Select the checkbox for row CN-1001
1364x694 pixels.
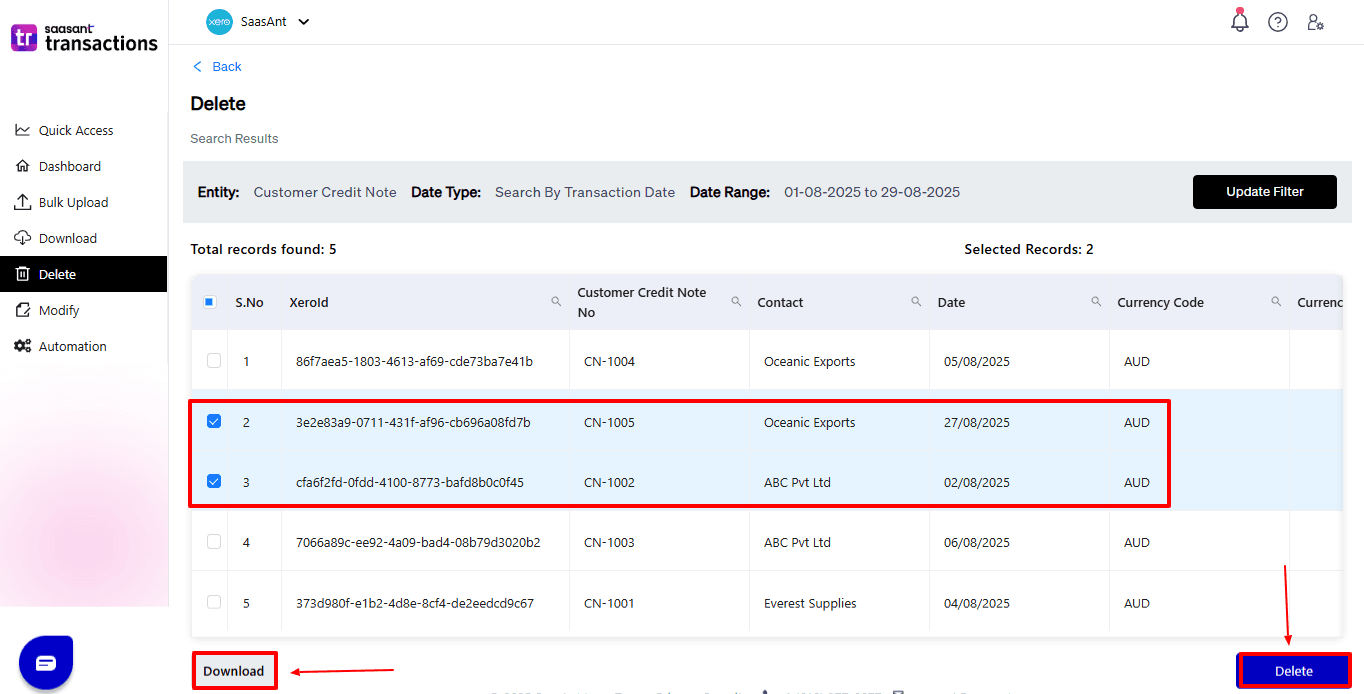click(214, 603)
